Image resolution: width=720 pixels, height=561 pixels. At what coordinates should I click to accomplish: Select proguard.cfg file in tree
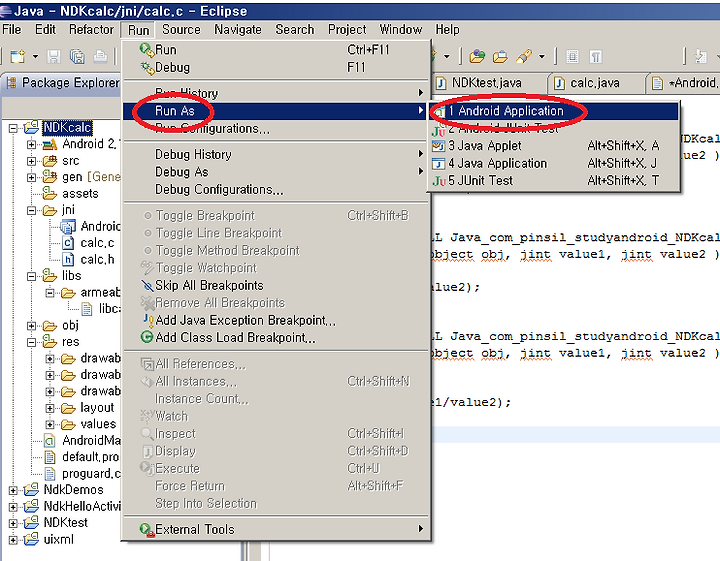tap(83, 473)
